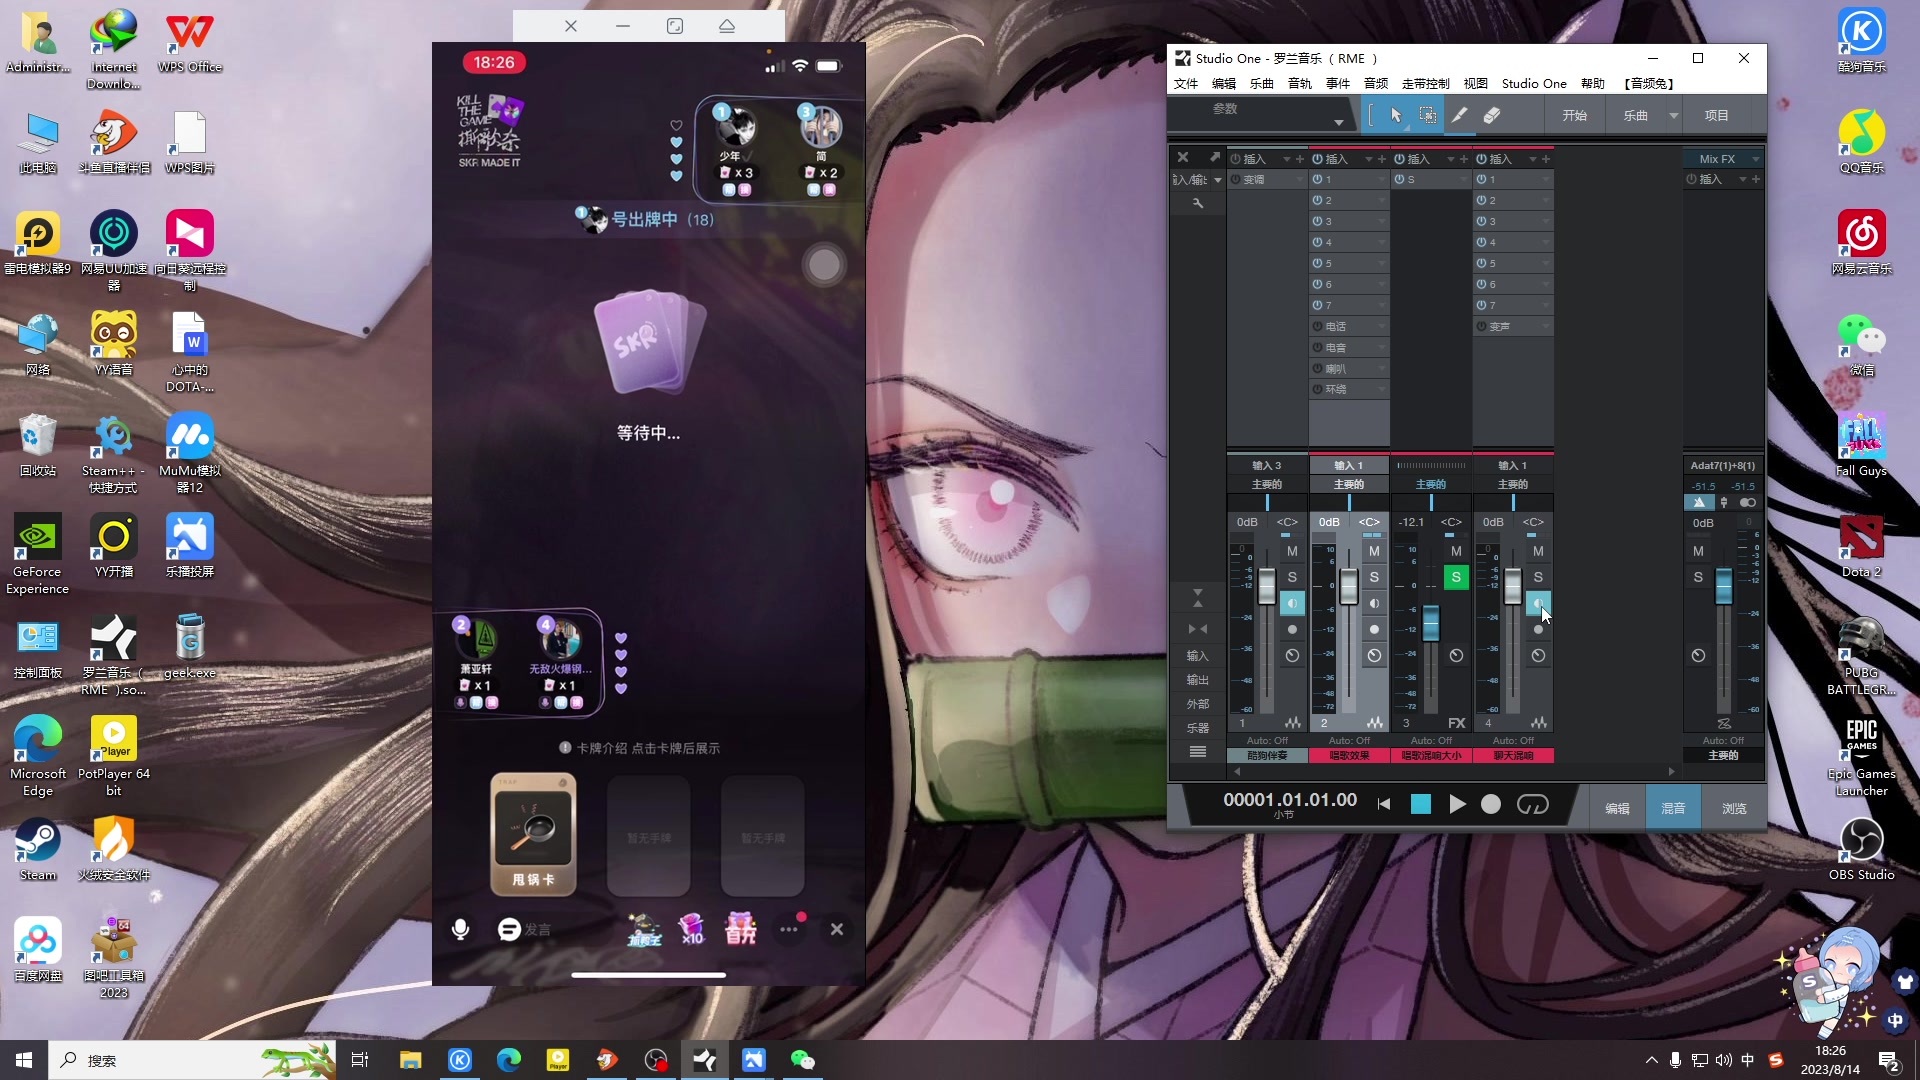Mute the main output channel
The height and width of the screenshot is (1080, 1920).
(x=1699, y=551)
